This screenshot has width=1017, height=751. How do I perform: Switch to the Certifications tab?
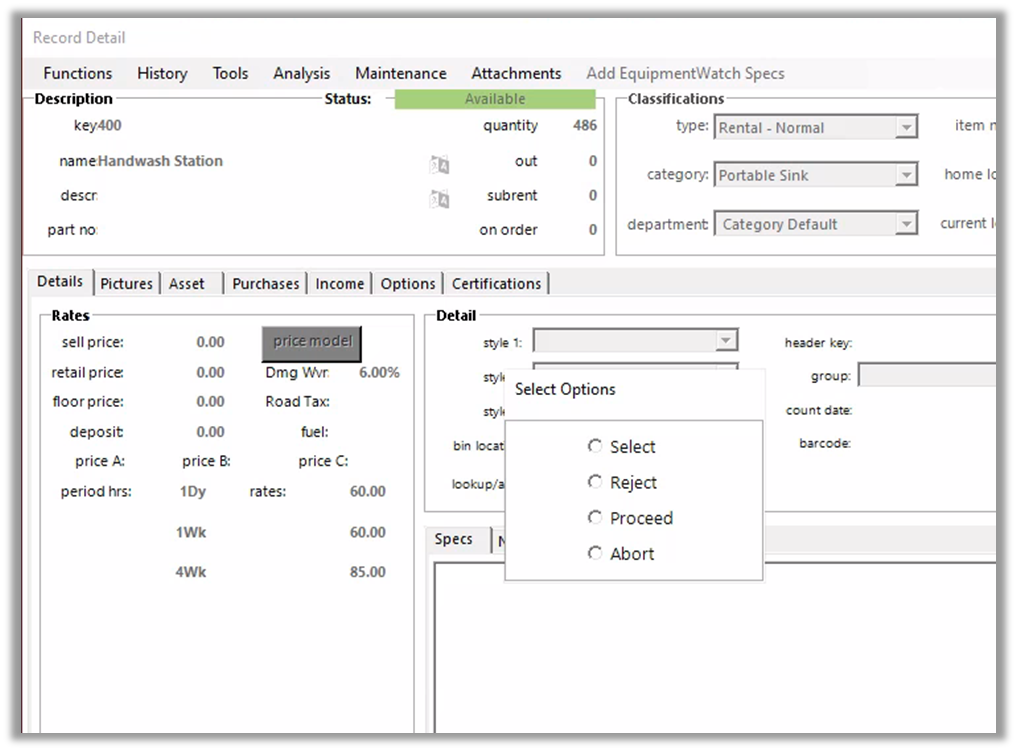click(x=496, y=284)
